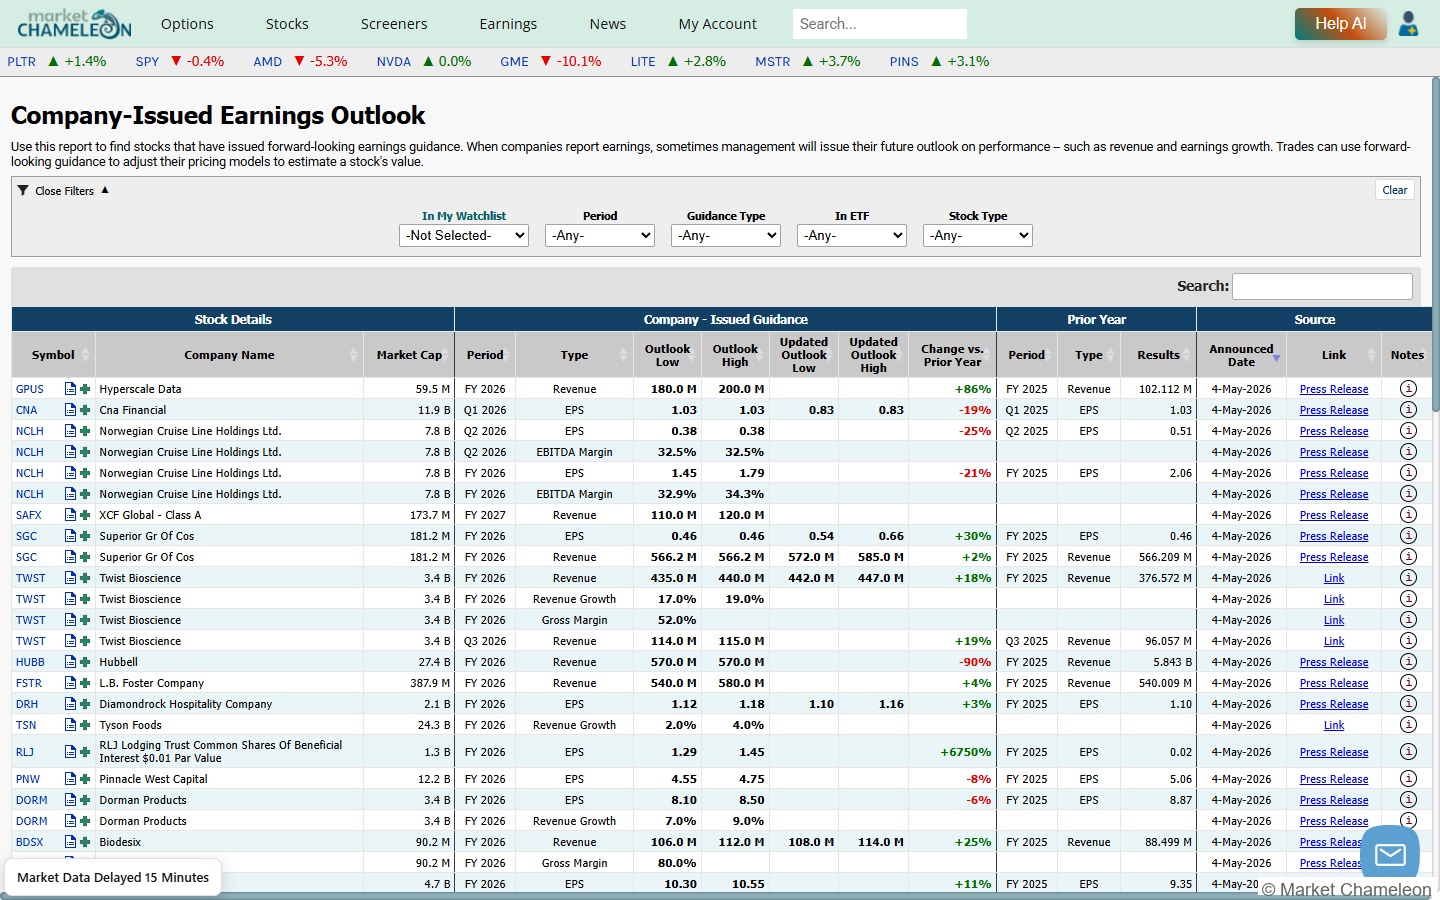Open the chat envelope message widget
Viewport: 1440px width, 900px height.
(x=1390, y=854)
